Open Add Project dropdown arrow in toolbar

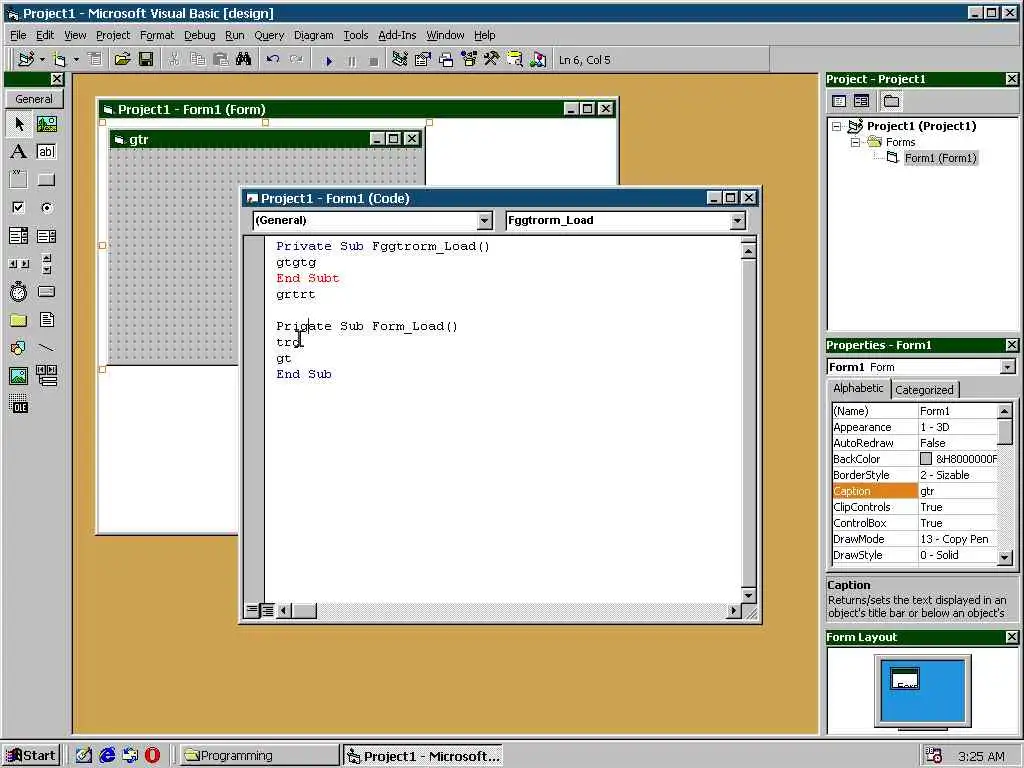click(x=42, y=60)
